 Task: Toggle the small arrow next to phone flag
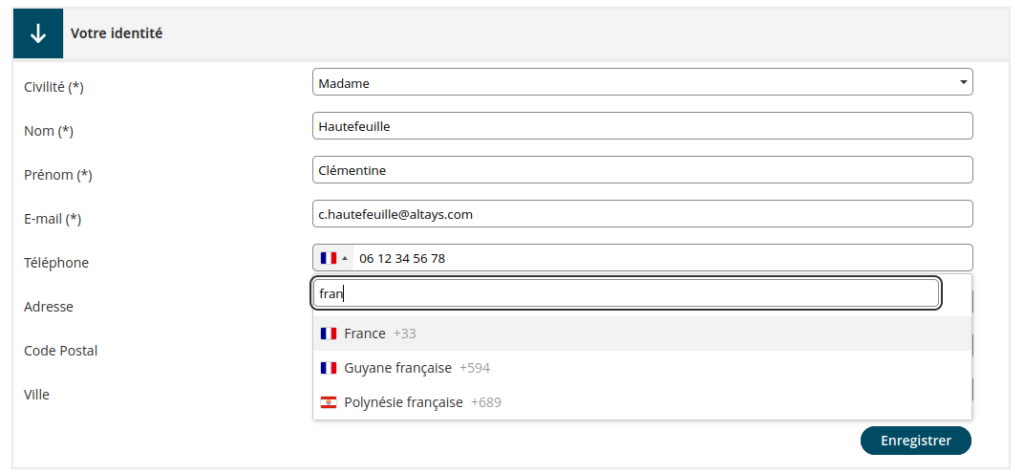pyautogui.click(x=345, y=258)
